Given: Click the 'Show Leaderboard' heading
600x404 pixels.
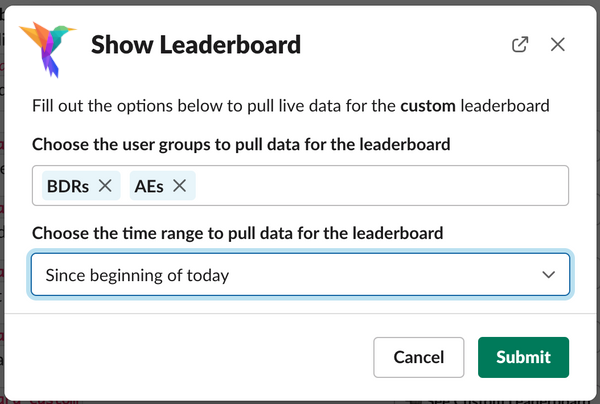Looking at the screenshot, I should point(196,45).
